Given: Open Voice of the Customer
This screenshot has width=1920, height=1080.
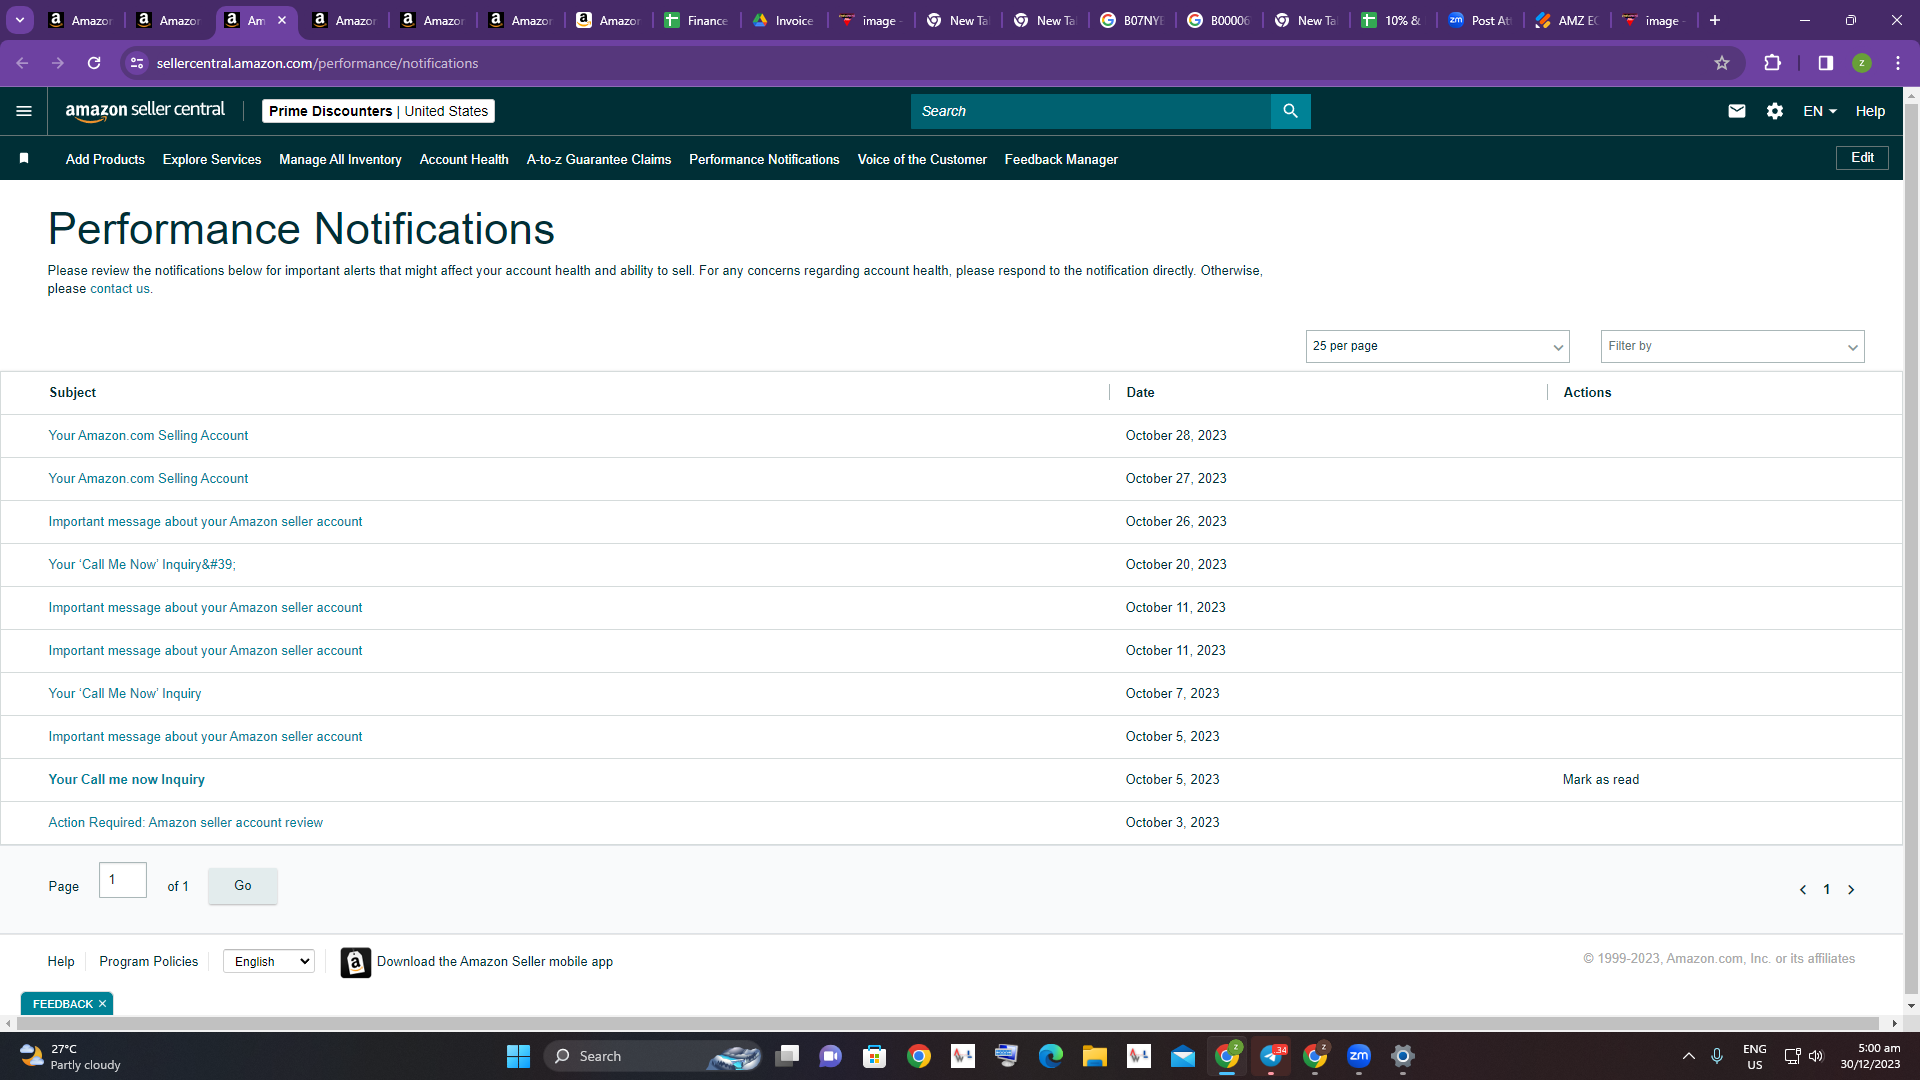Looking at the screenshot, I should coord(922,159).
